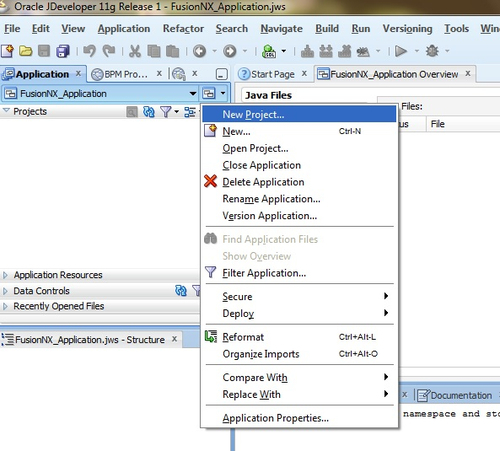Open the FusionNX_Application selector dropdown

193,94
